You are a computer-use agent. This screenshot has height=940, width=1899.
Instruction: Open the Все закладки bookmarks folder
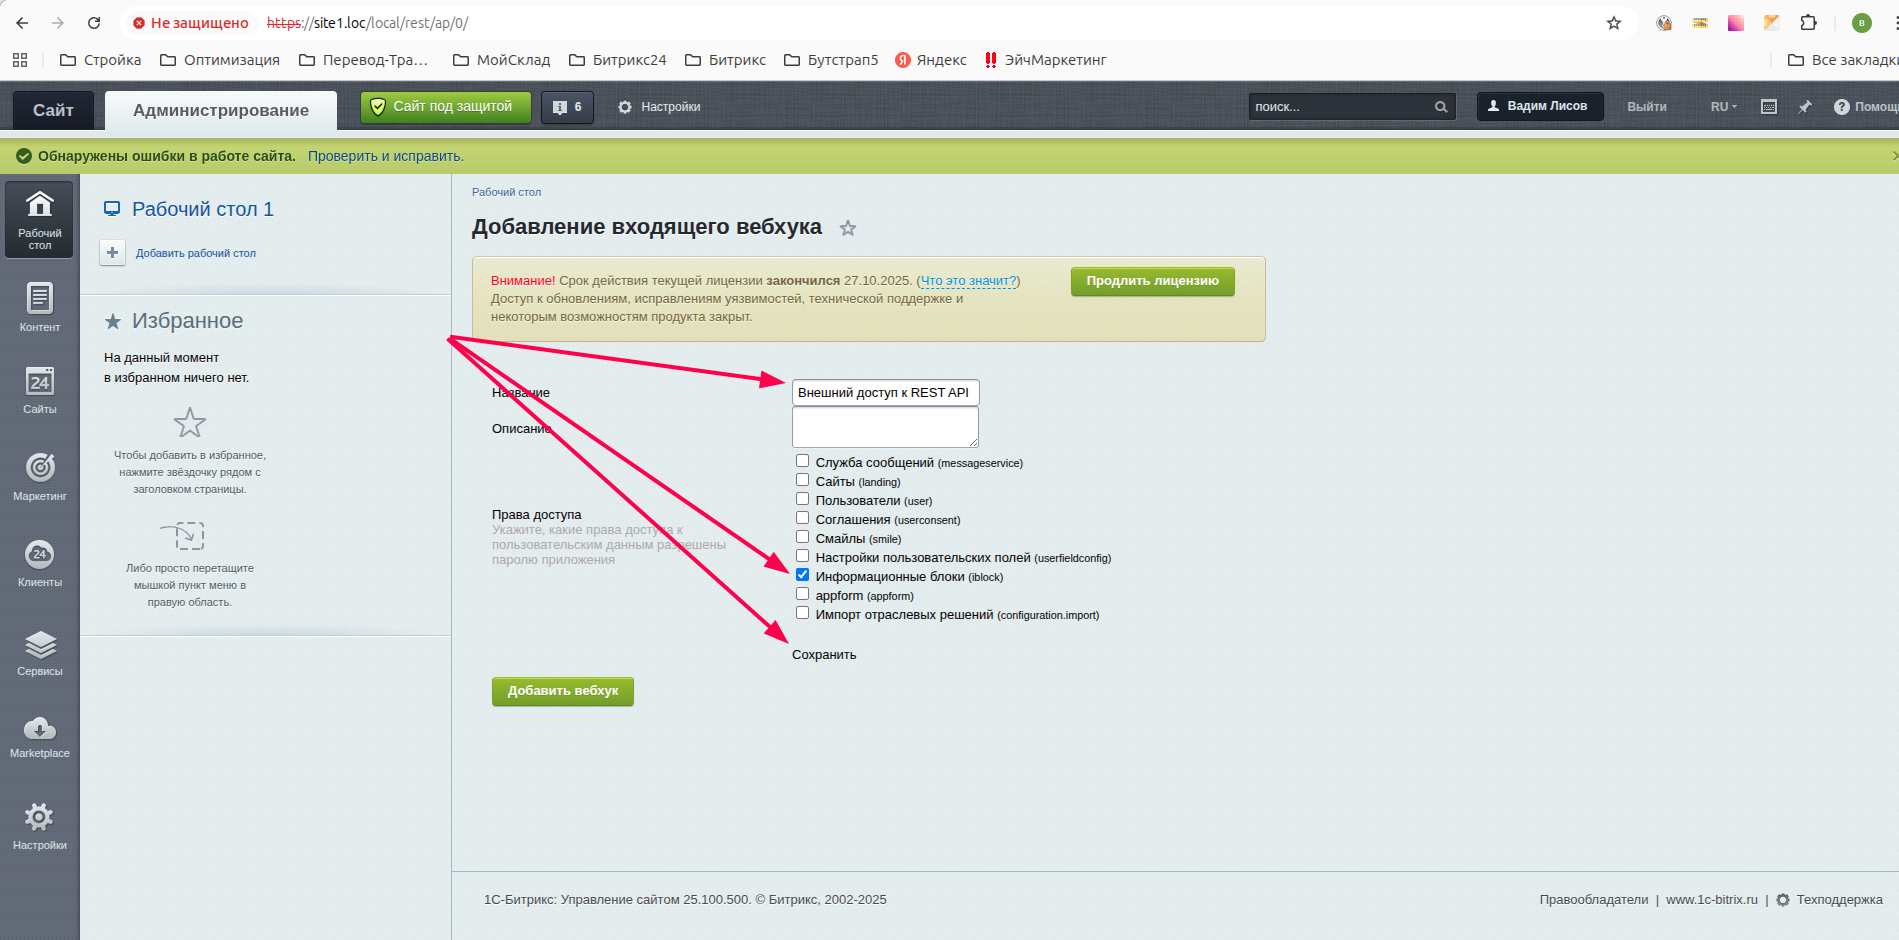point(1842,60)
